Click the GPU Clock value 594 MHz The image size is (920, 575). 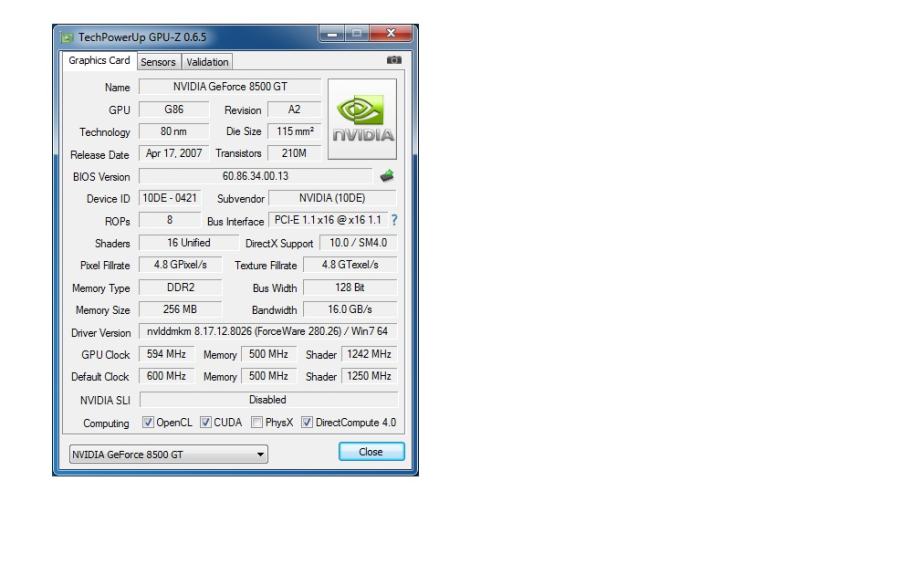[x=166, y=354]
